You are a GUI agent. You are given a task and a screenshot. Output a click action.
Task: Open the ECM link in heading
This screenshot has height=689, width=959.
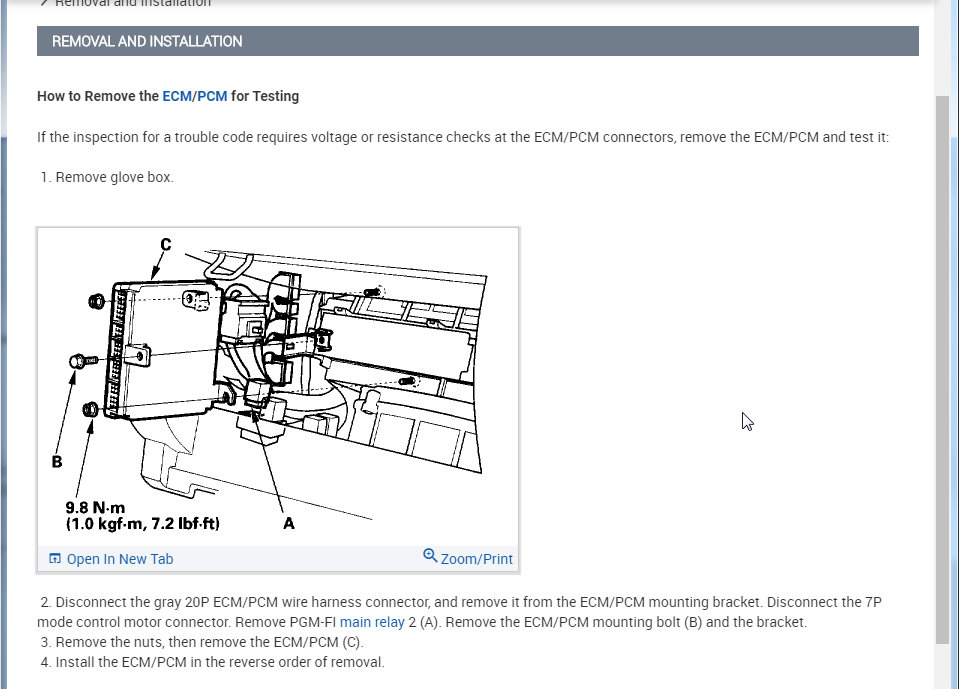tap(177, 96)
